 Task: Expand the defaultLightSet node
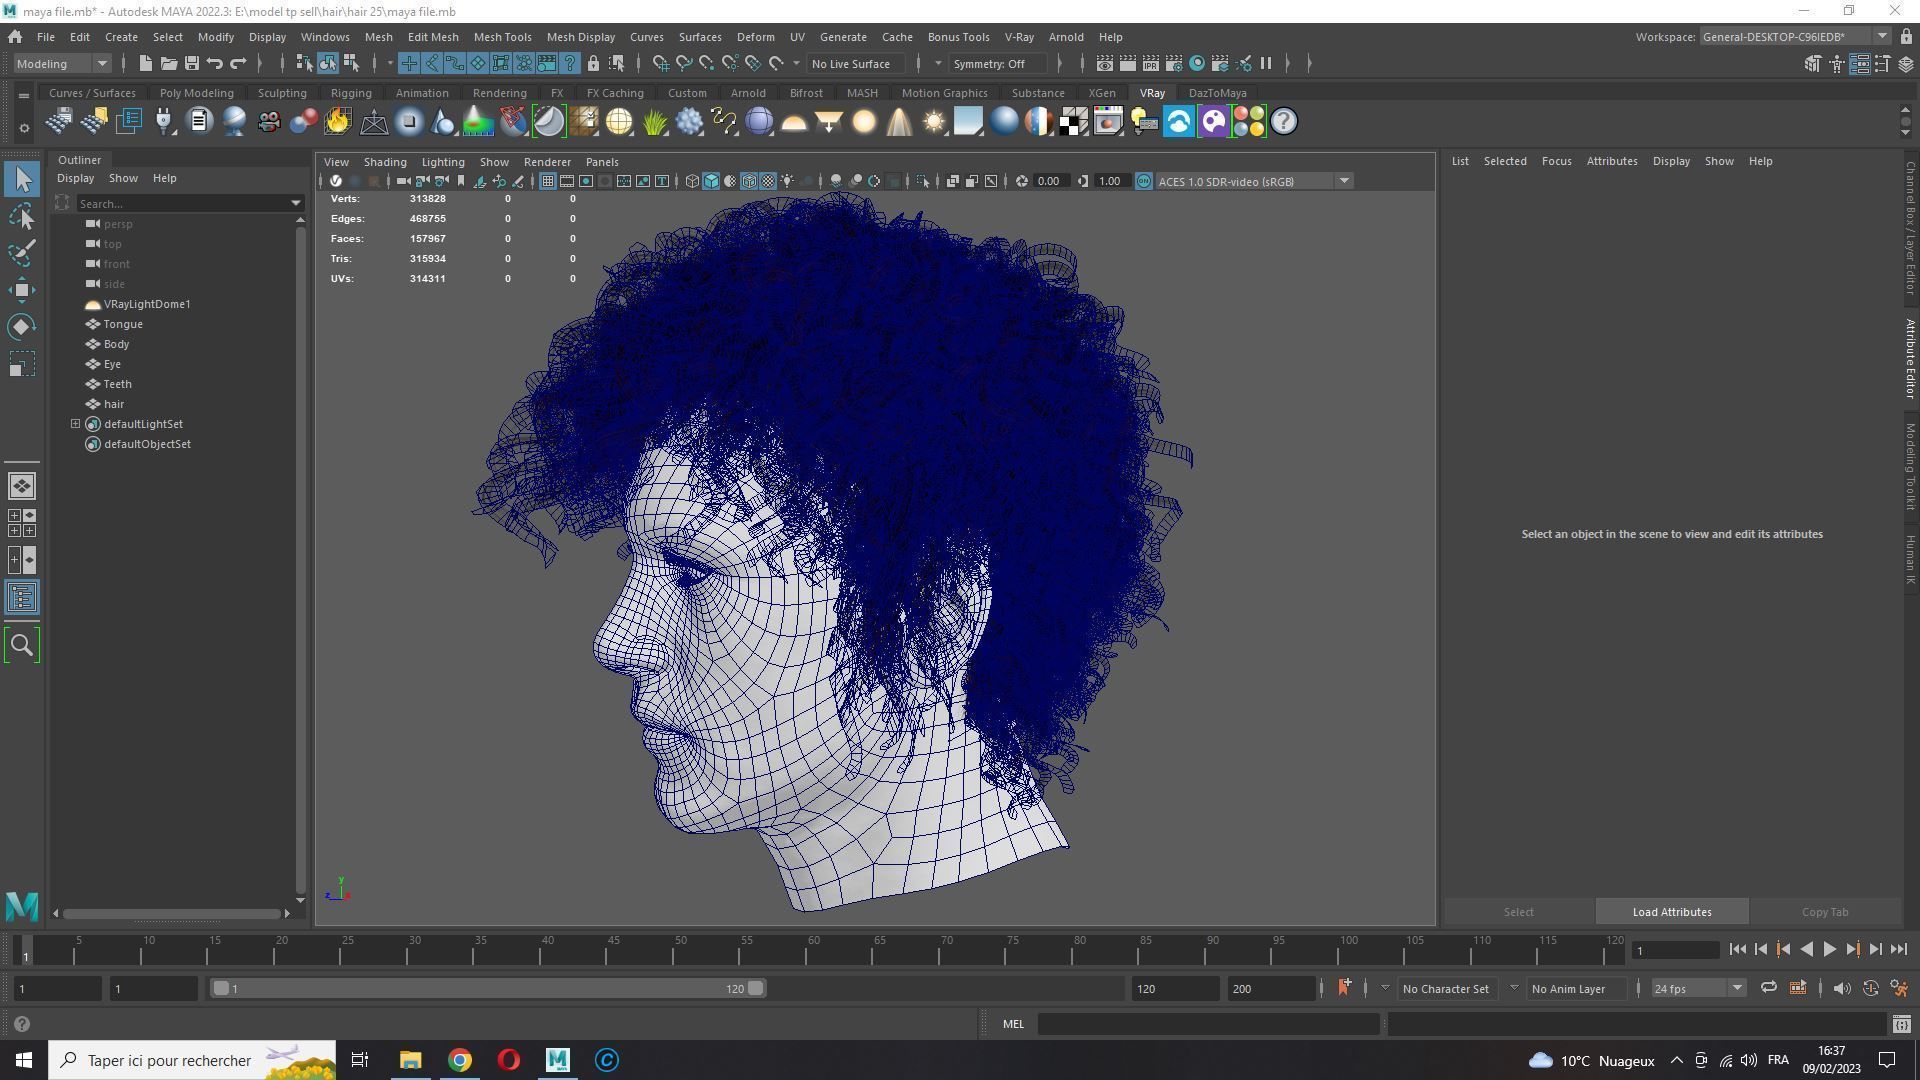pos(75,424)
